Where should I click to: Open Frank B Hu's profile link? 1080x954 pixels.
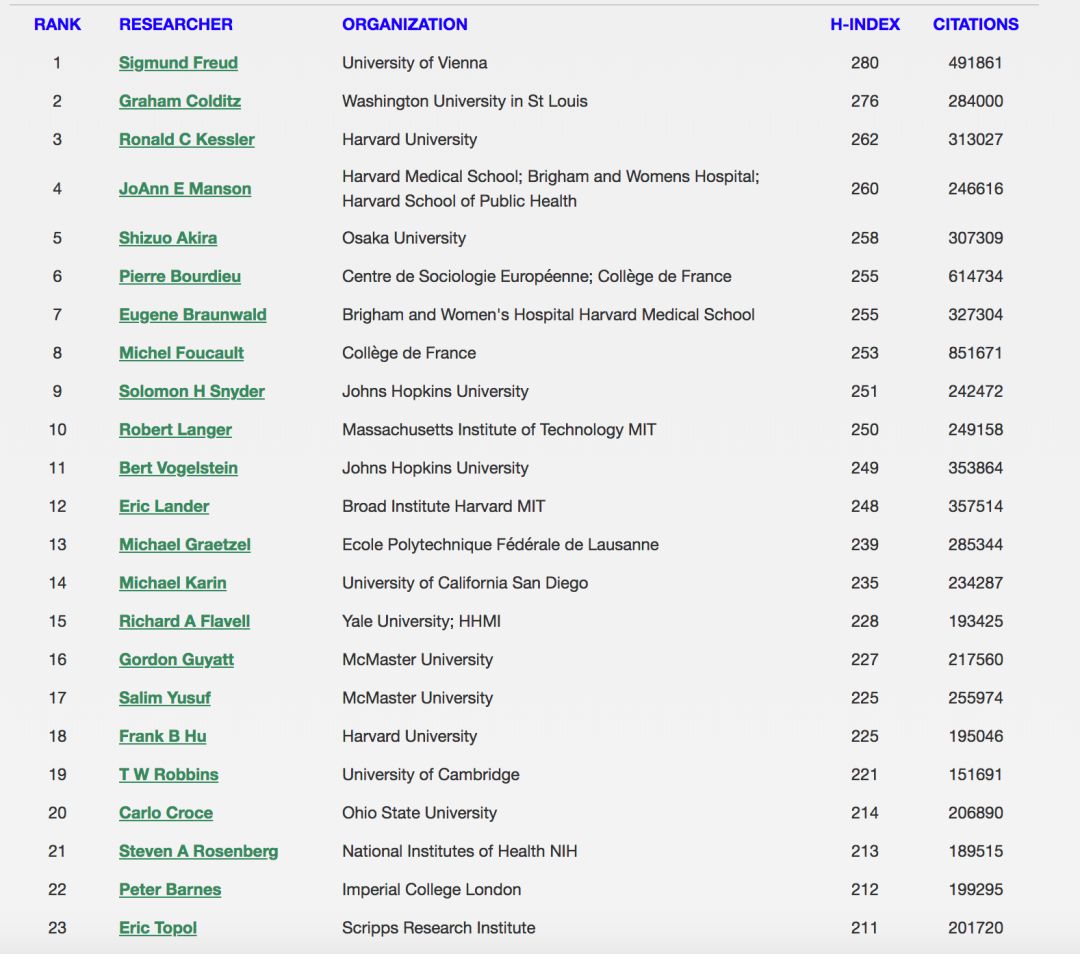point(163,736)
